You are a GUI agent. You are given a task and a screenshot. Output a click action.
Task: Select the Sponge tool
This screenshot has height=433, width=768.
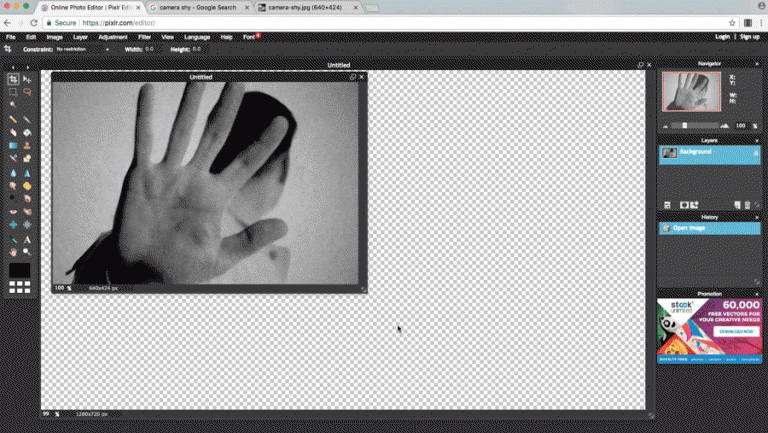(x=27, y=186)
